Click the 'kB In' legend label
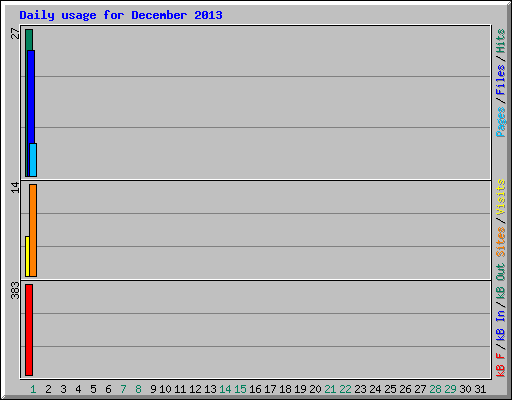Image resolution: width=512 pixels, height=400 pixels. click(501, 326)
